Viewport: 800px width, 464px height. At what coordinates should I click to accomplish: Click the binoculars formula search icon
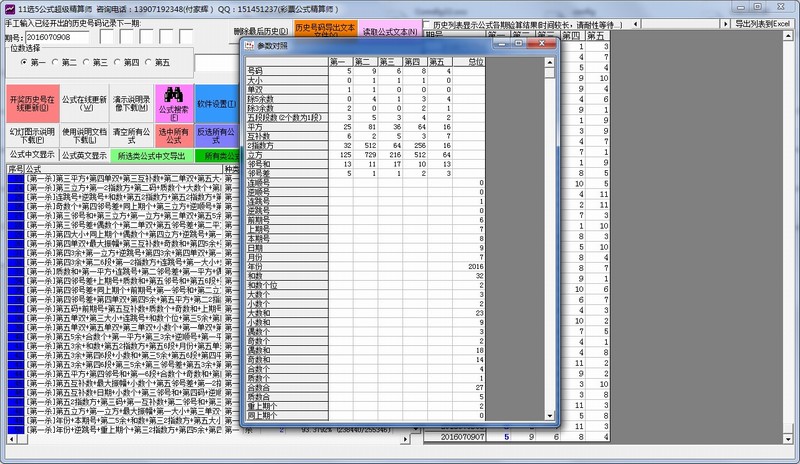[172, 94]
